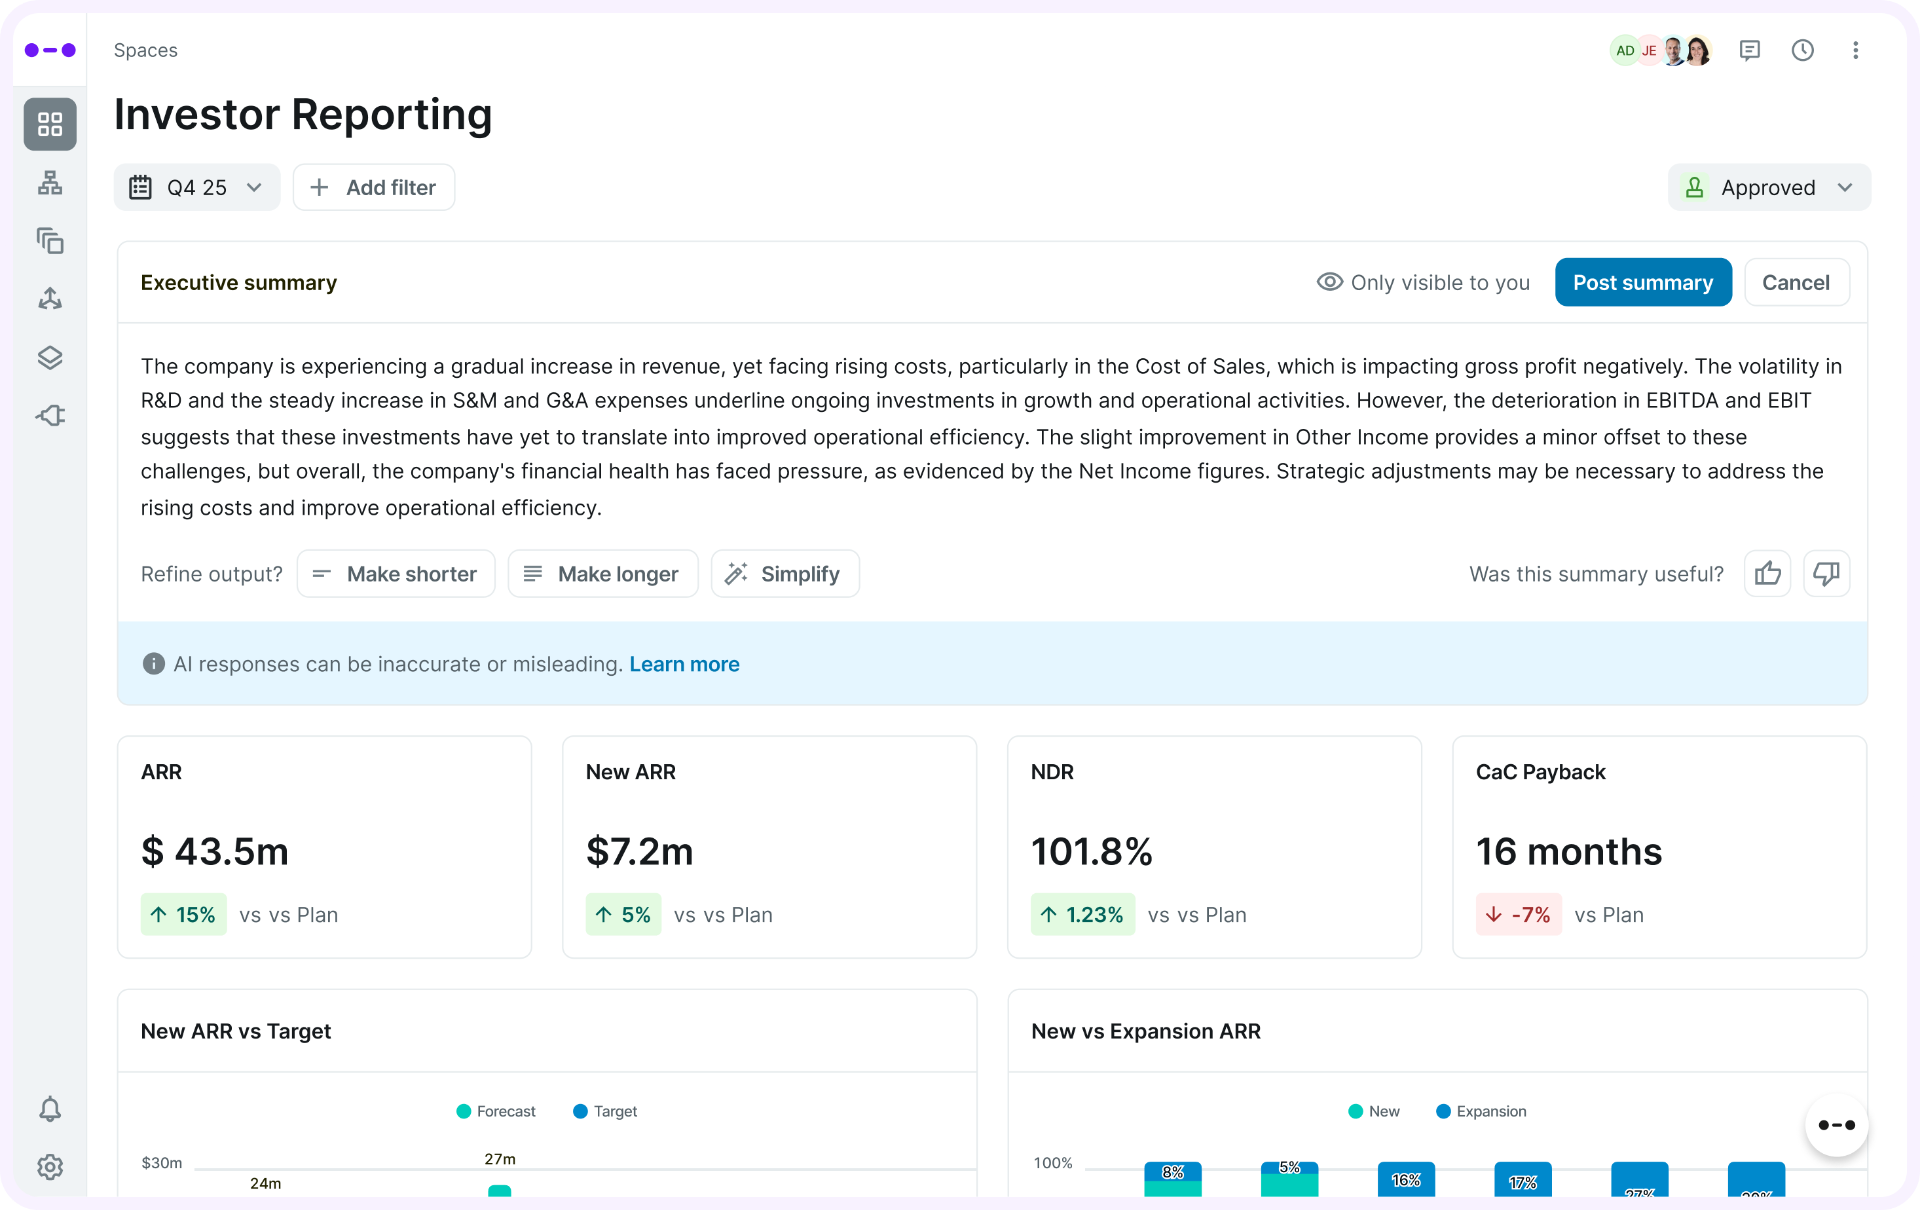Give thumbs up on the summary
Screen dimensions: 1920x1218
click(1767, 574)
